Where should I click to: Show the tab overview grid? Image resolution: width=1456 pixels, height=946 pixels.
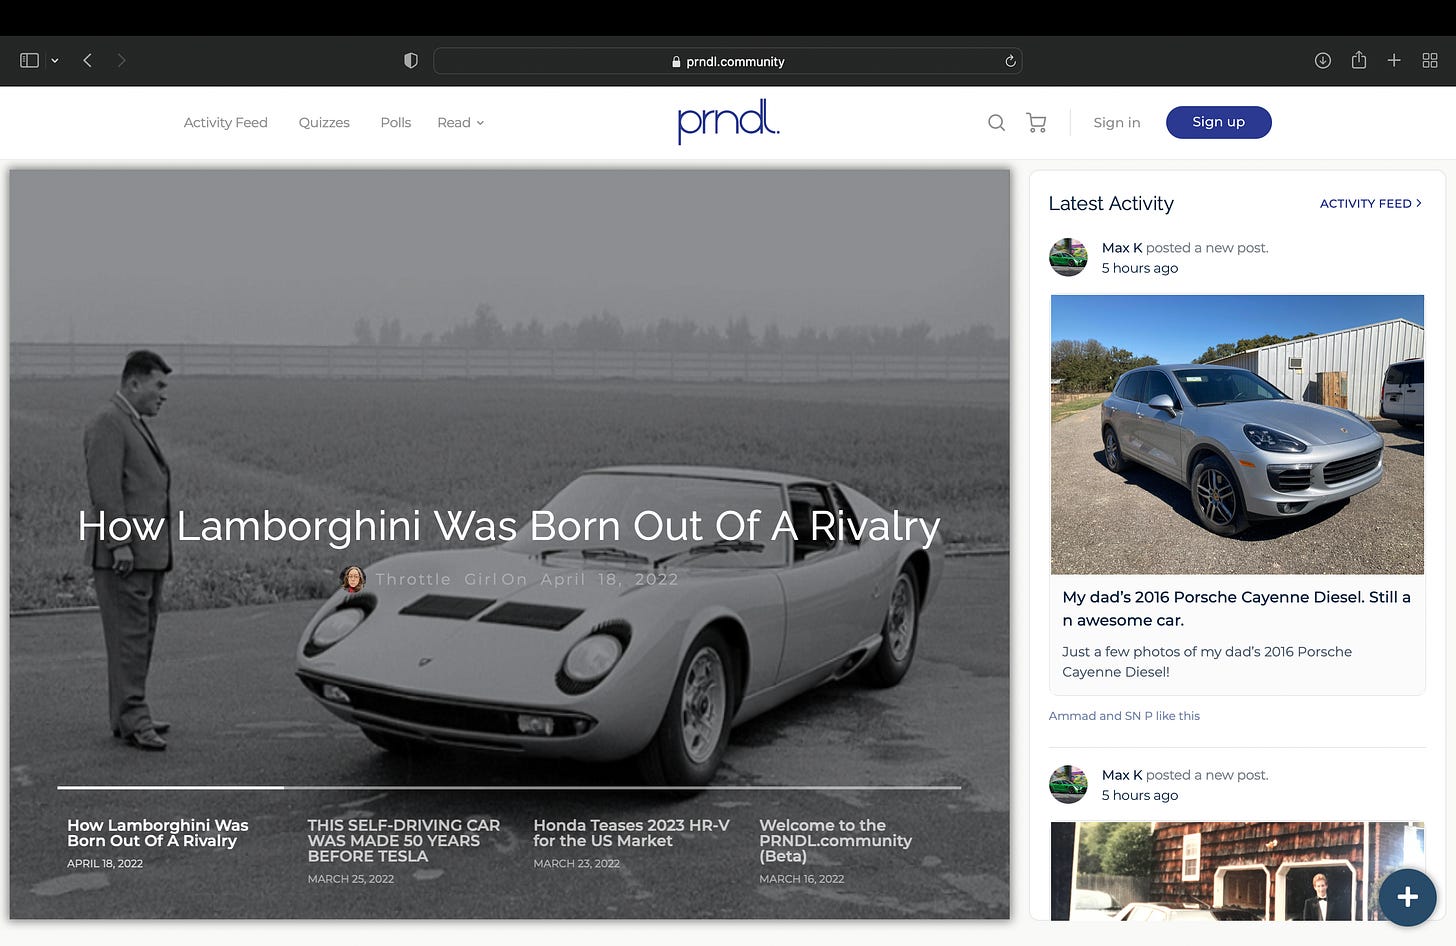point(1430,61)
